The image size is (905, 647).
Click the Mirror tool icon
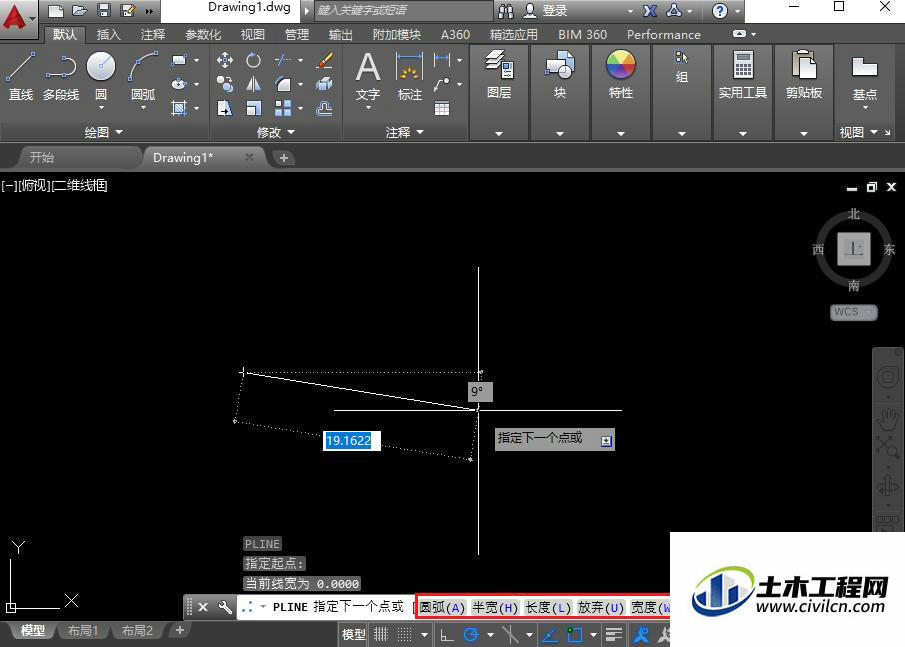click(x=253, y=84)
